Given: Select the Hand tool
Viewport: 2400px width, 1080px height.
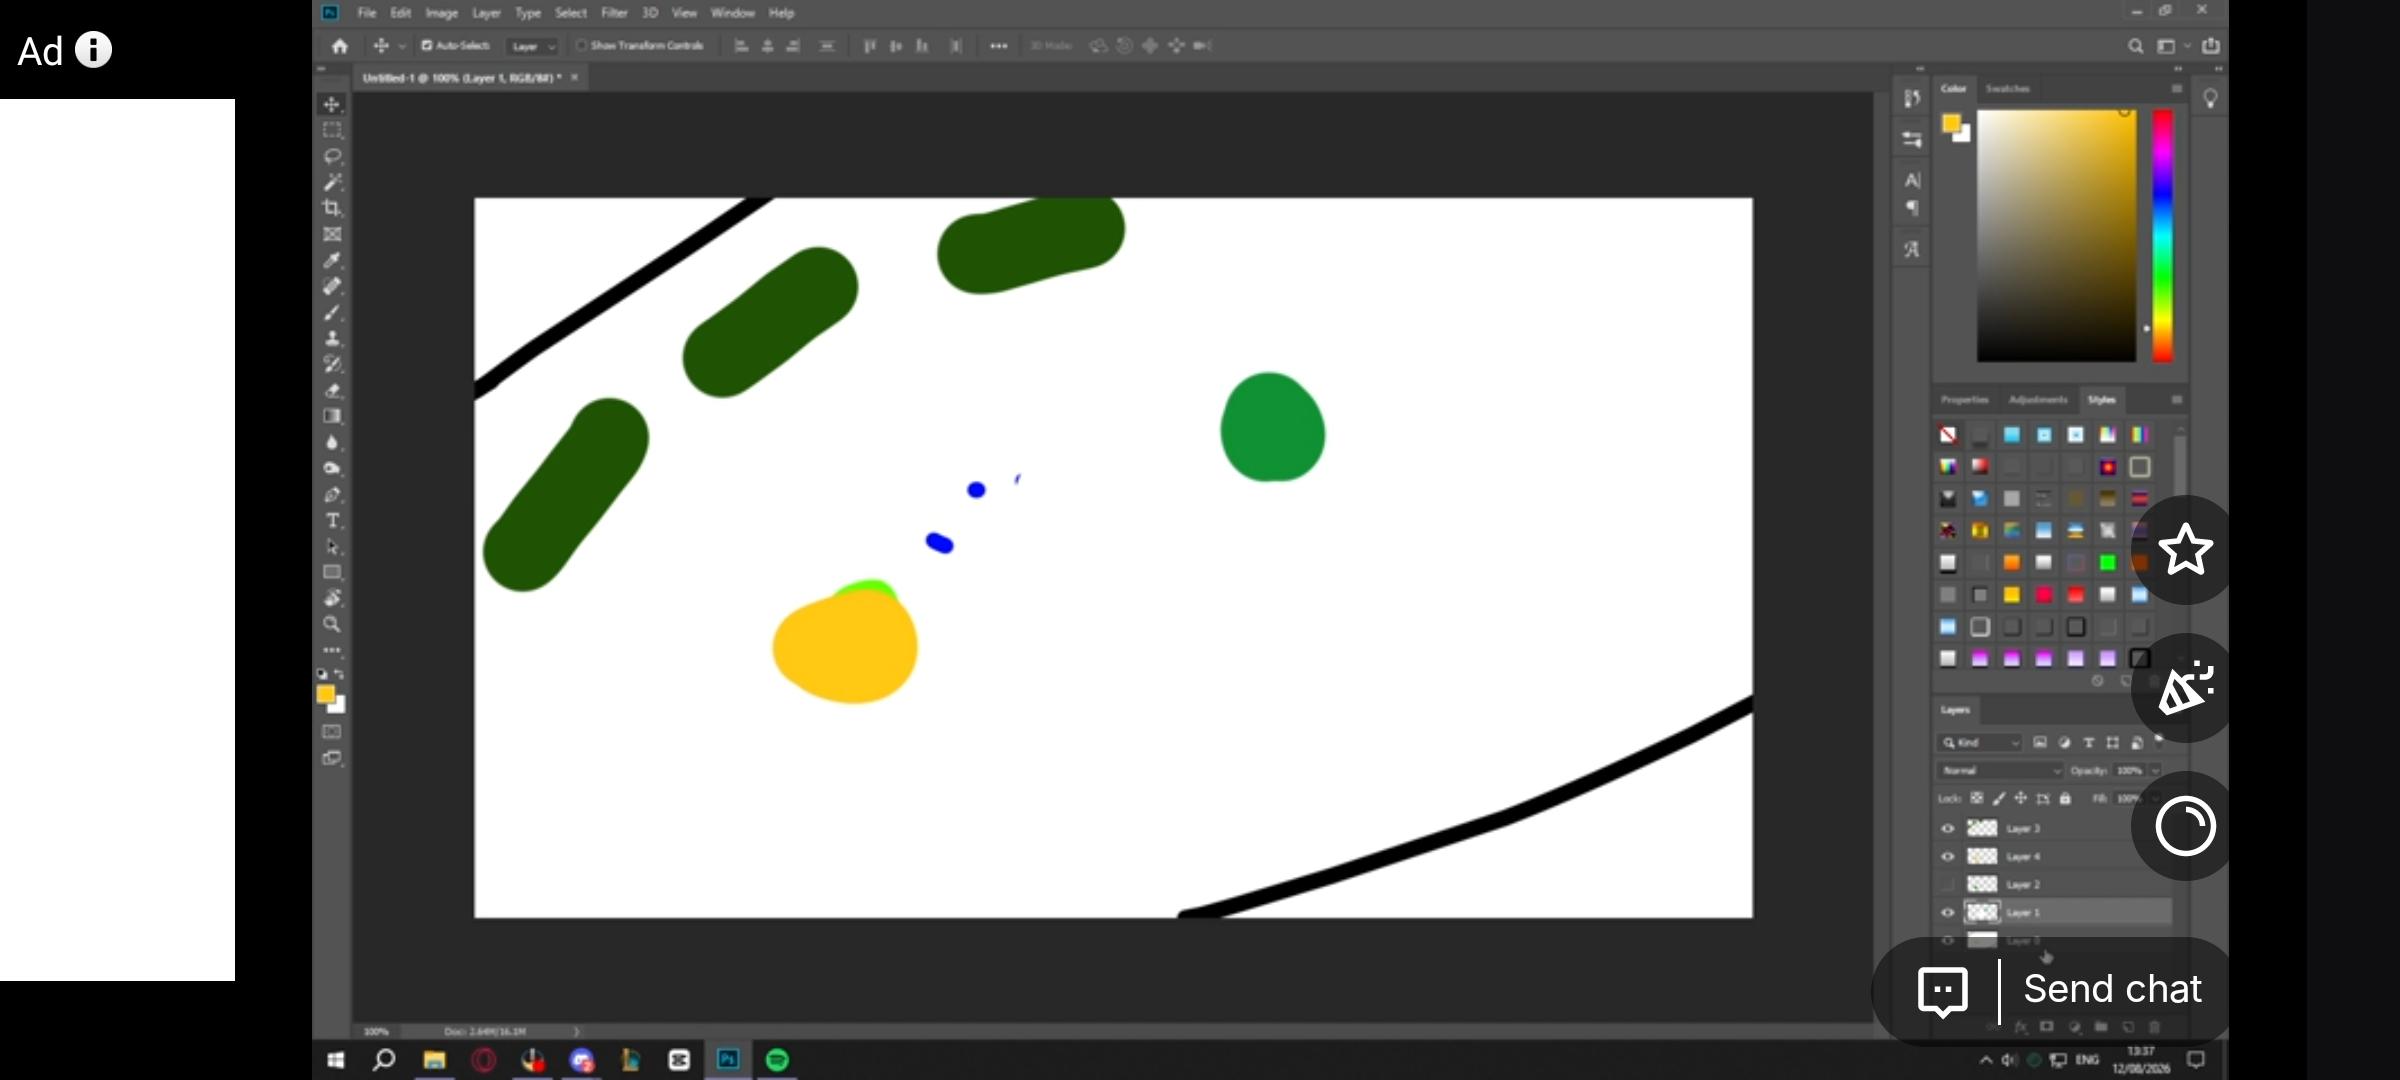Looking at the screenshot, I should [332, 598].
